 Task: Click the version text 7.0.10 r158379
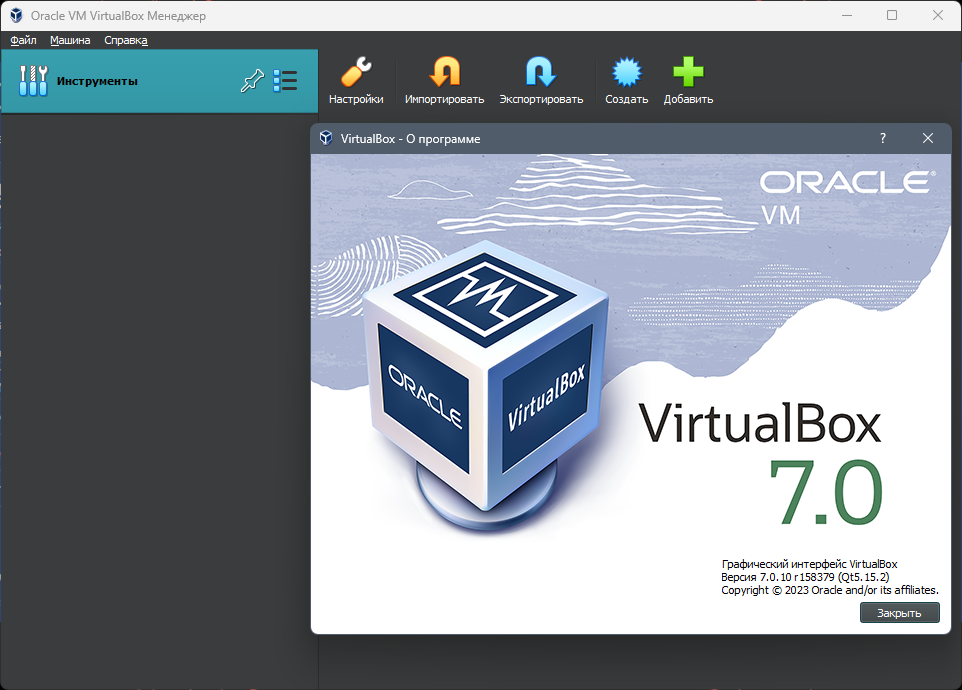[x=805, y=577]
